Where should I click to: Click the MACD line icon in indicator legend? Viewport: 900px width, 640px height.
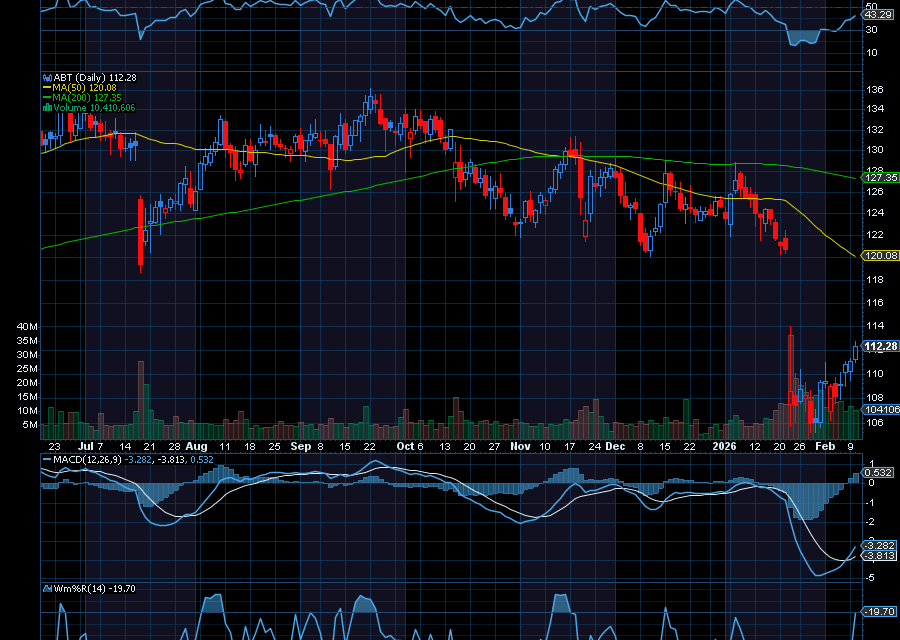pos(46,461)
